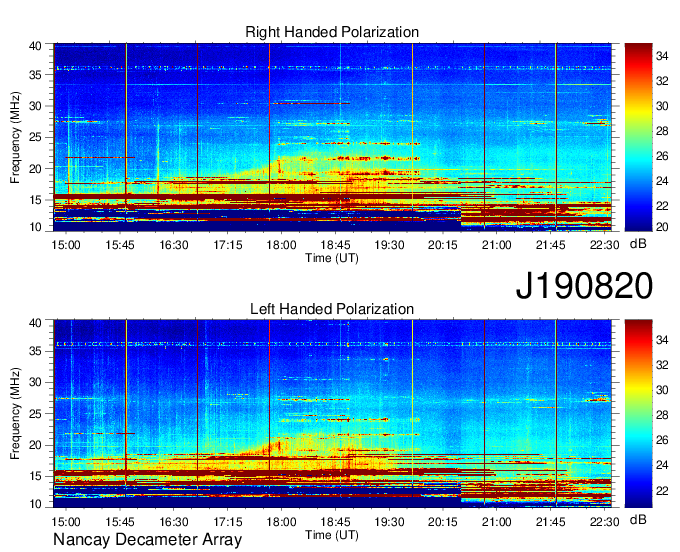Click the 20:15 time tick of left-handed plot
The height and width of the screenshot is (552, 680).
click(443, 521)
